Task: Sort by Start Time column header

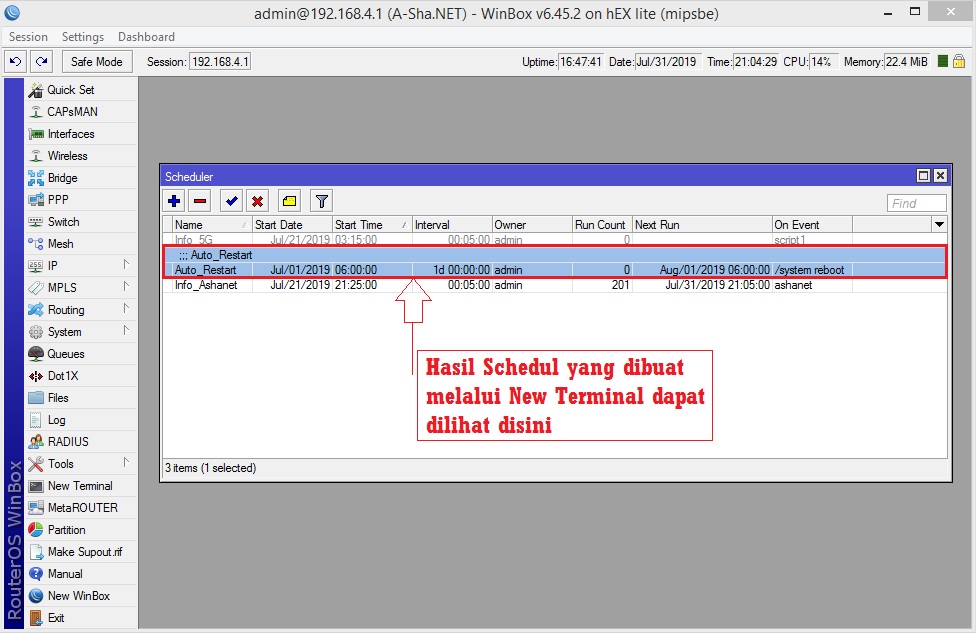Action: click(x=372, y=225)
